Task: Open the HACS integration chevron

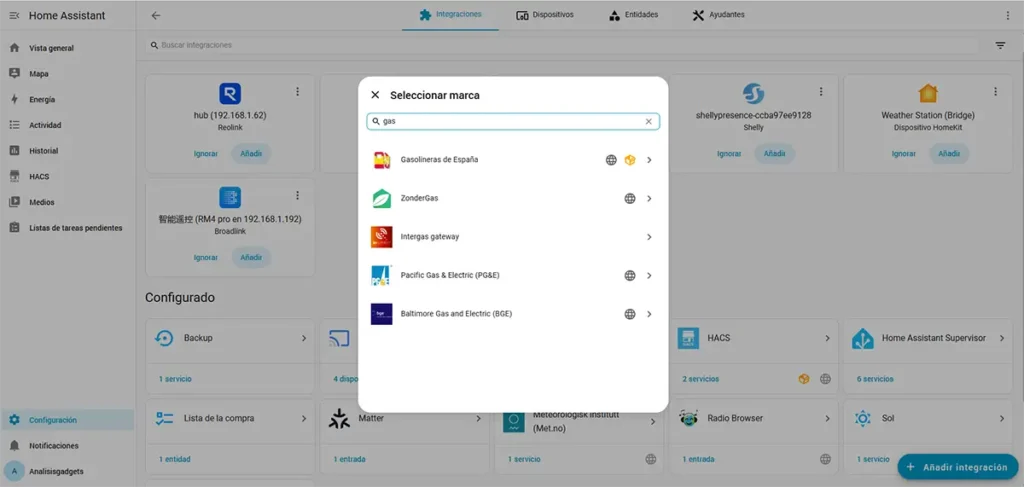Action: tap(827, 338)
